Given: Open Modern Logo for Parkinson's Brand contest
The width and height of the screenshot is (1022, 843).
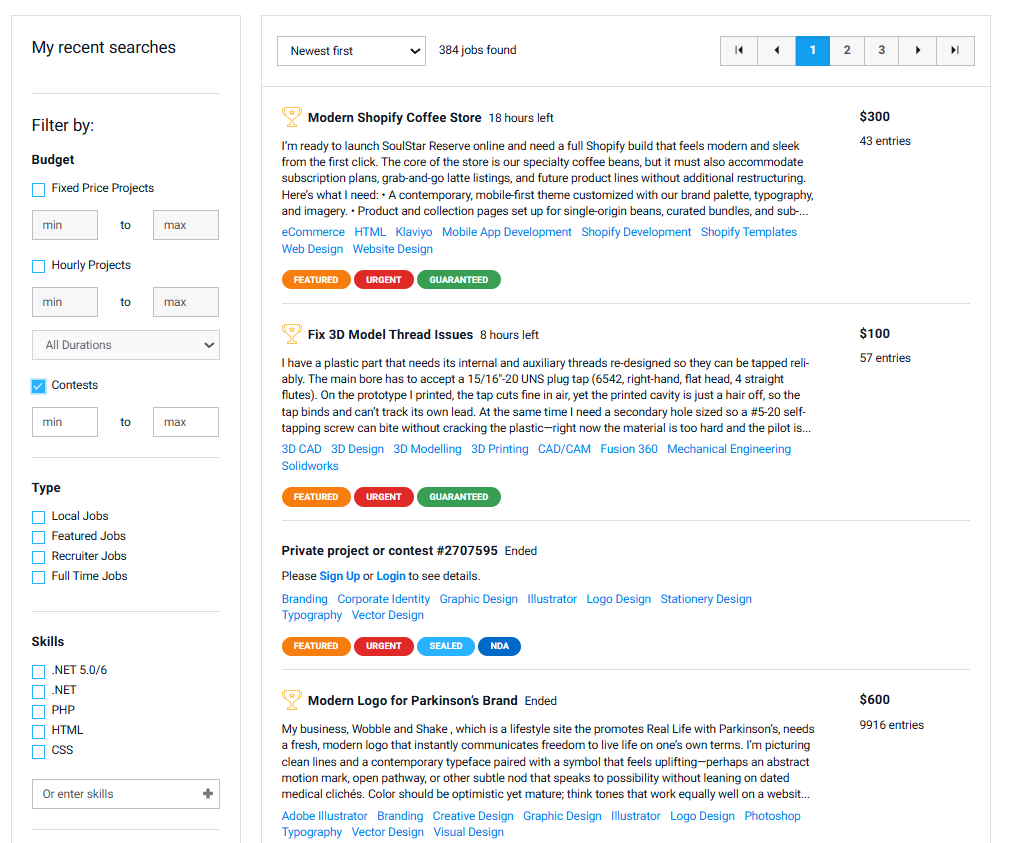Looking at the screenshot, I should [412, 700].
